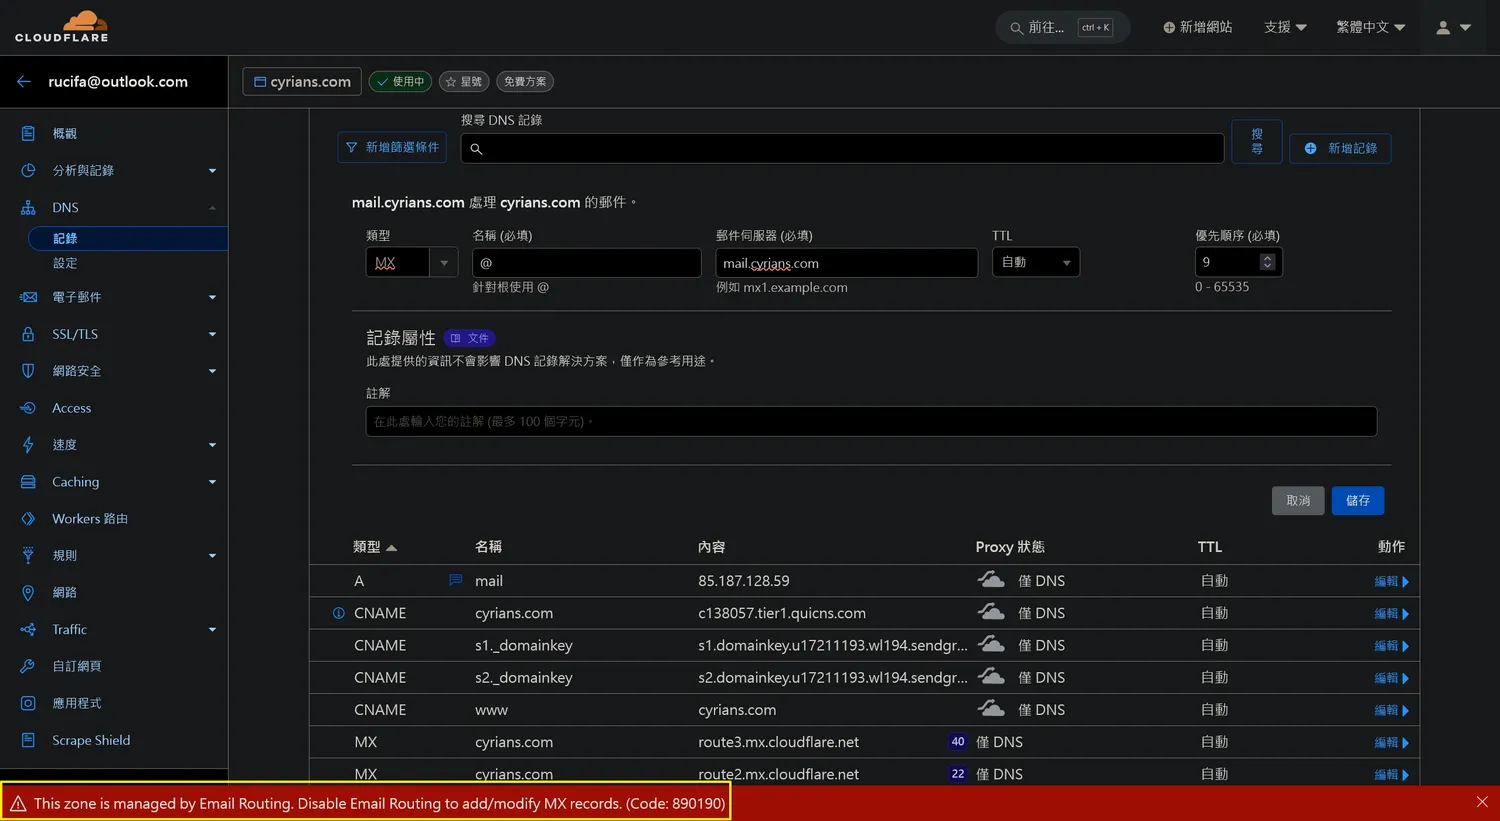Open the 支援 menu in the top bar

1285,27
